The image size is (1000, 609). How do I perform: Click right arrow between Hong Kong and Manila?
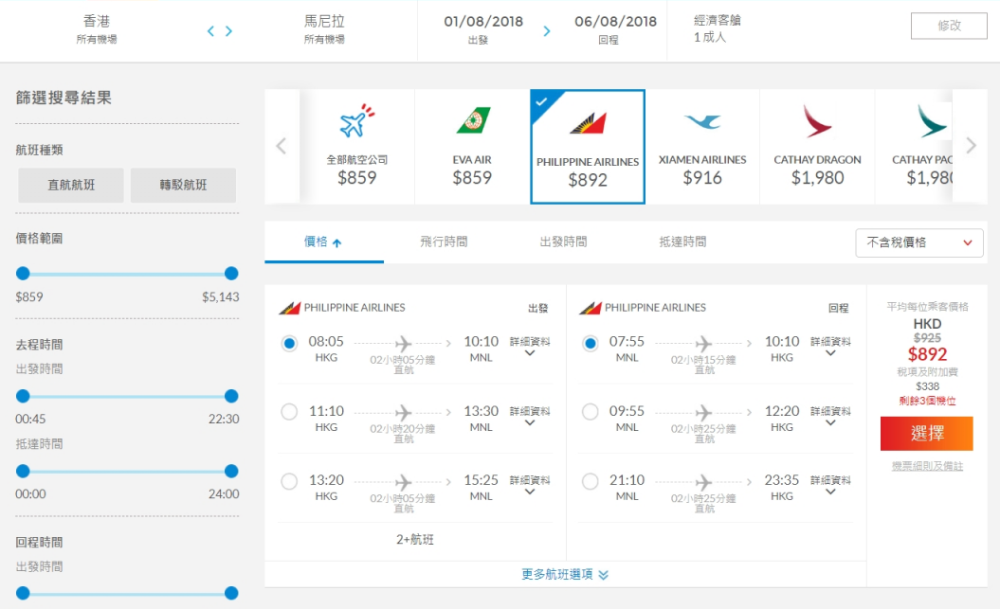click(229, 31)
